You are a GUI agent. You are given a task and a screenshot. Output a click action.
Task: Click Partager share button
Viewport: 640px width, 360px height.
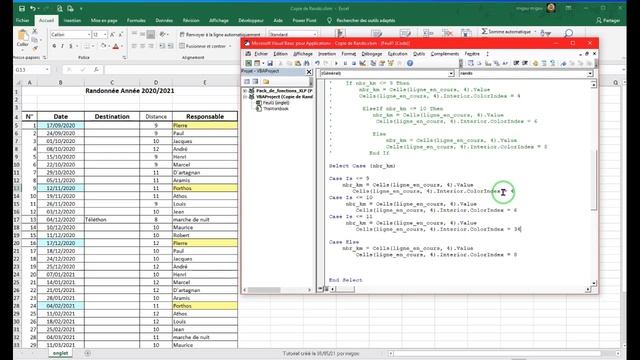[608, 20]
